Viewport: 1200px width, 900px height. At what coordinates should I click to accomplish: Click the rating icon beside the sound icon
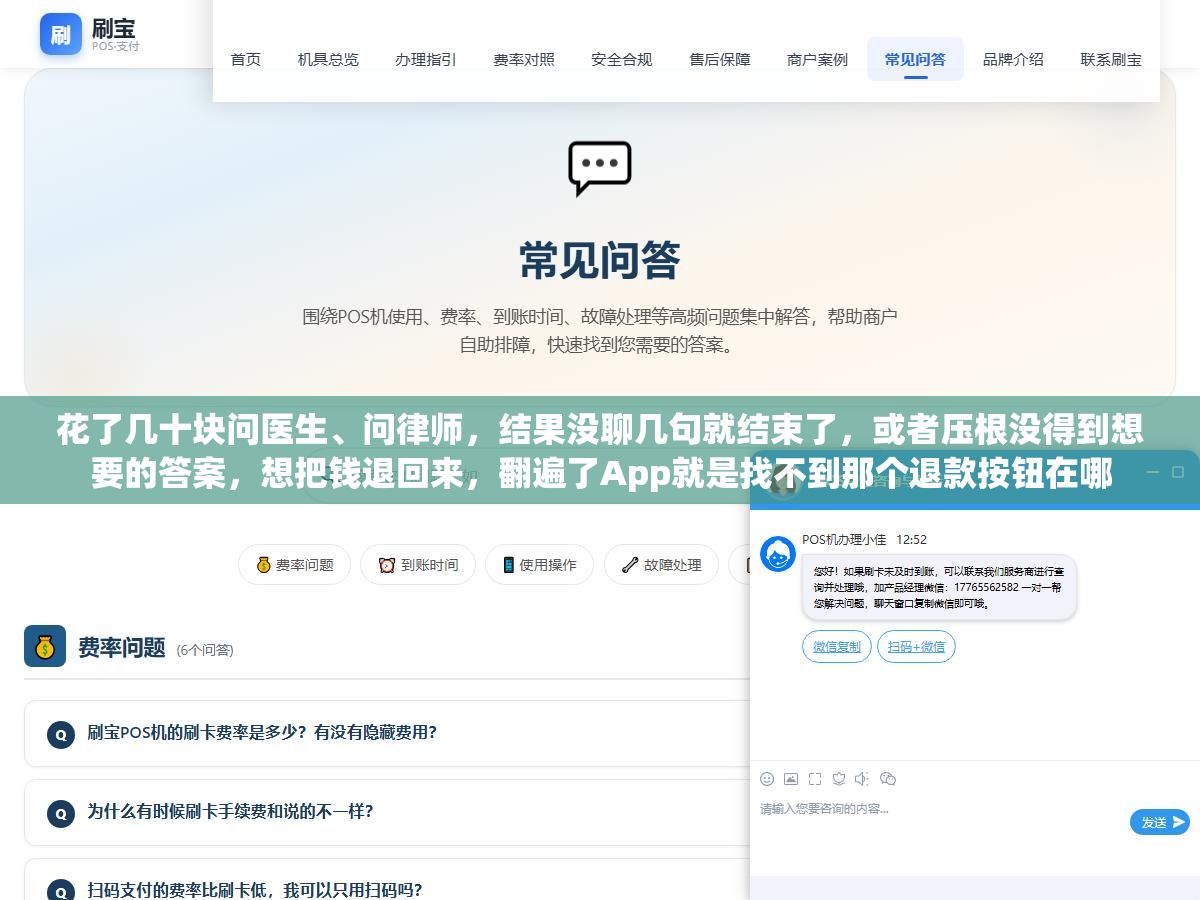pos(839,778)
